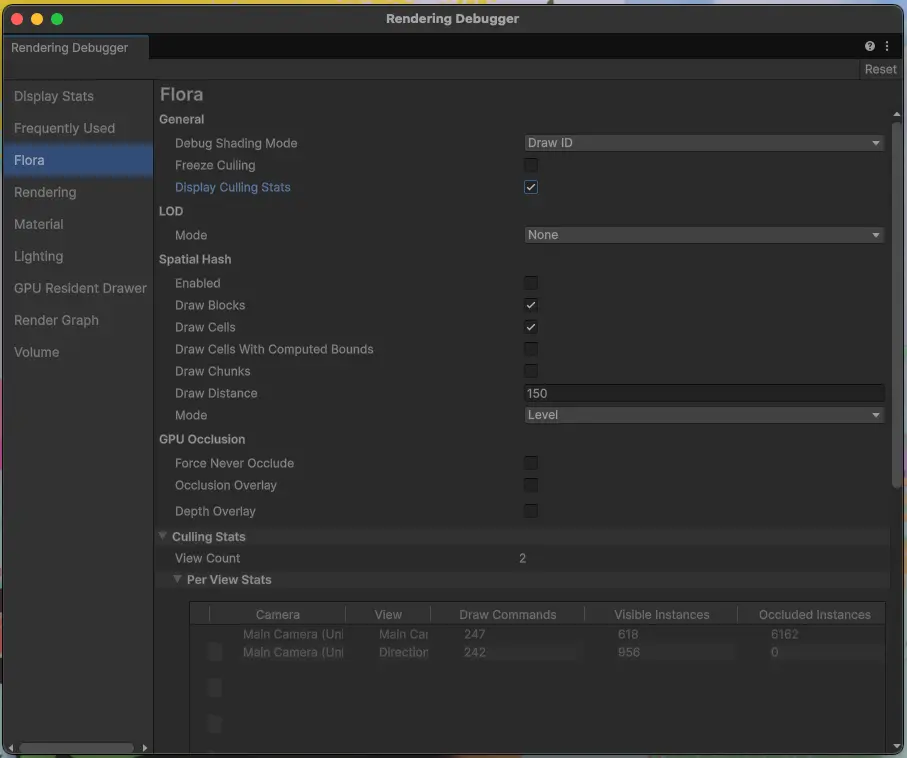
Task: Click the Camera column header
Action: tap(278, 615)
